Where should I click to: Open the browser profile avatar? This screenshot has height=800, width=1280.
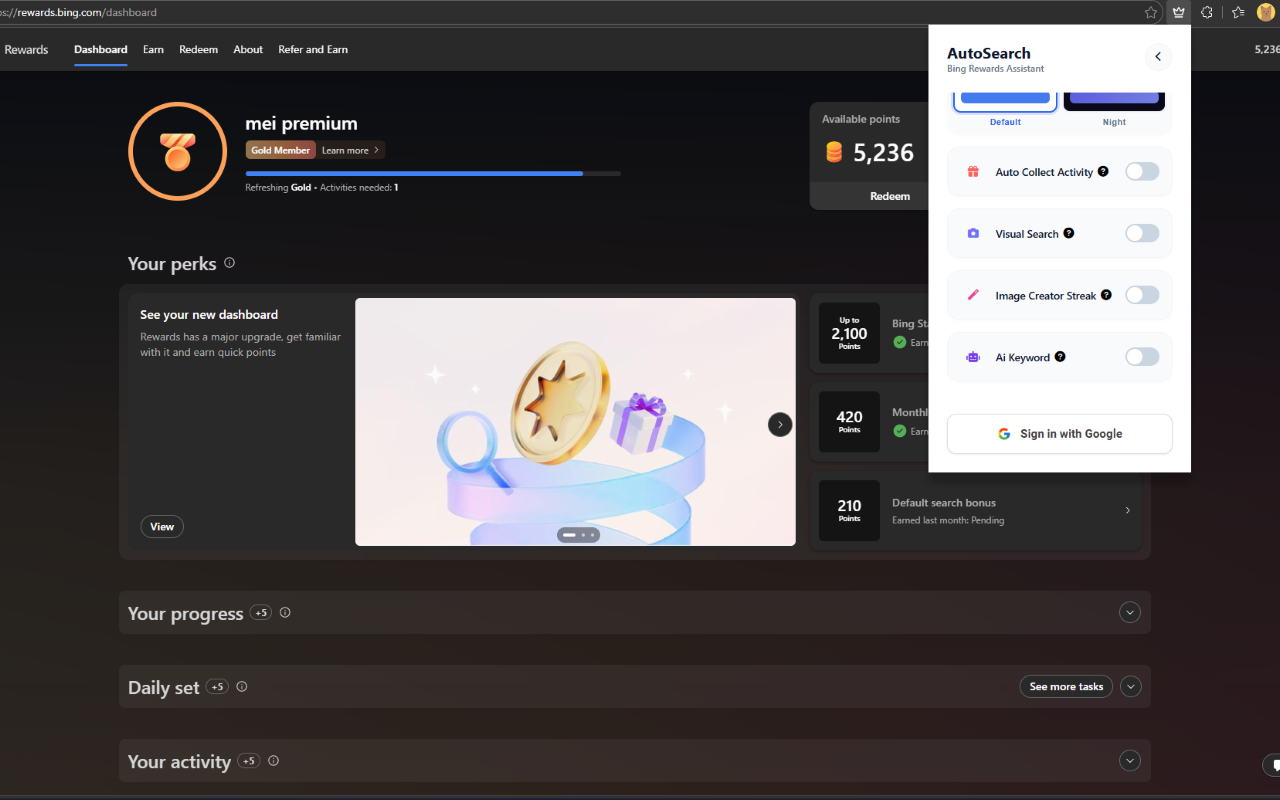pyautogui.click(x=1266, y=12)
